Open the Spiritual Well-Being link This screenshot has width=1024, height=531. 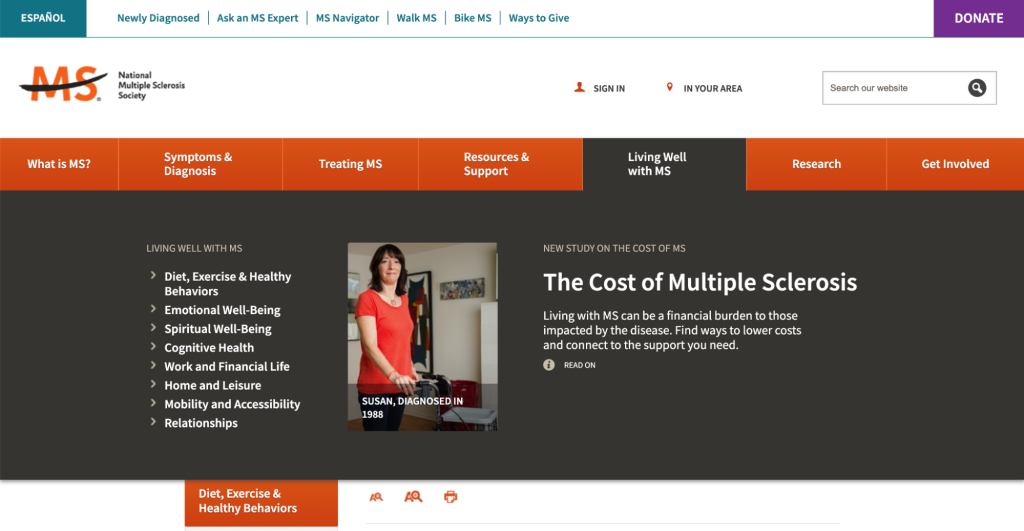pyautogui.click(x=217, y=329)
